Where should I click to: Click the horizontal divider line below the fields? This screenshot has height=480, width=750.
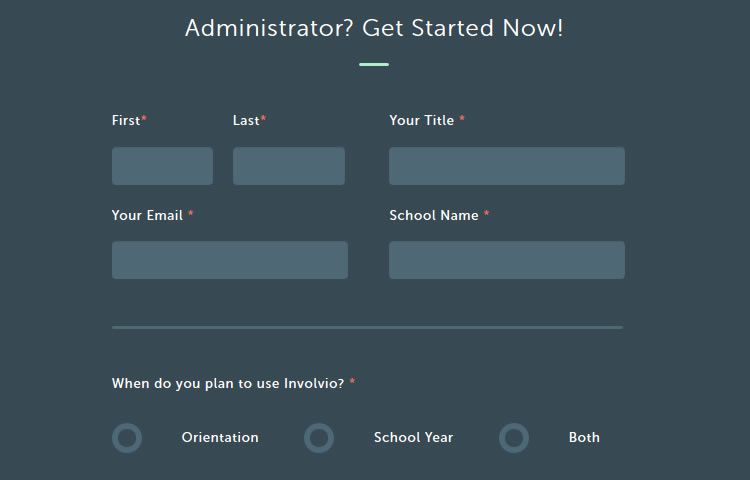tap(367, 327)
